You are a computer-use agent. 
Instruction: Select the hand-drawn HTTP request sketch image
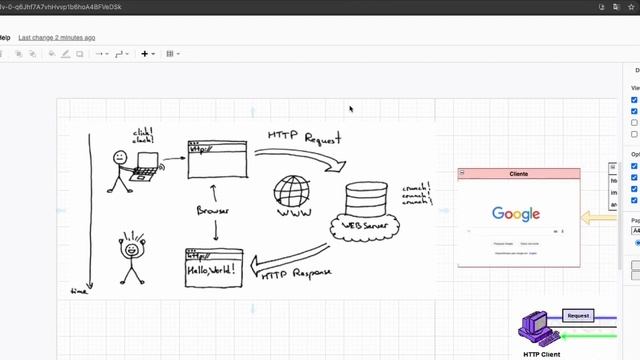click(252, 209)
